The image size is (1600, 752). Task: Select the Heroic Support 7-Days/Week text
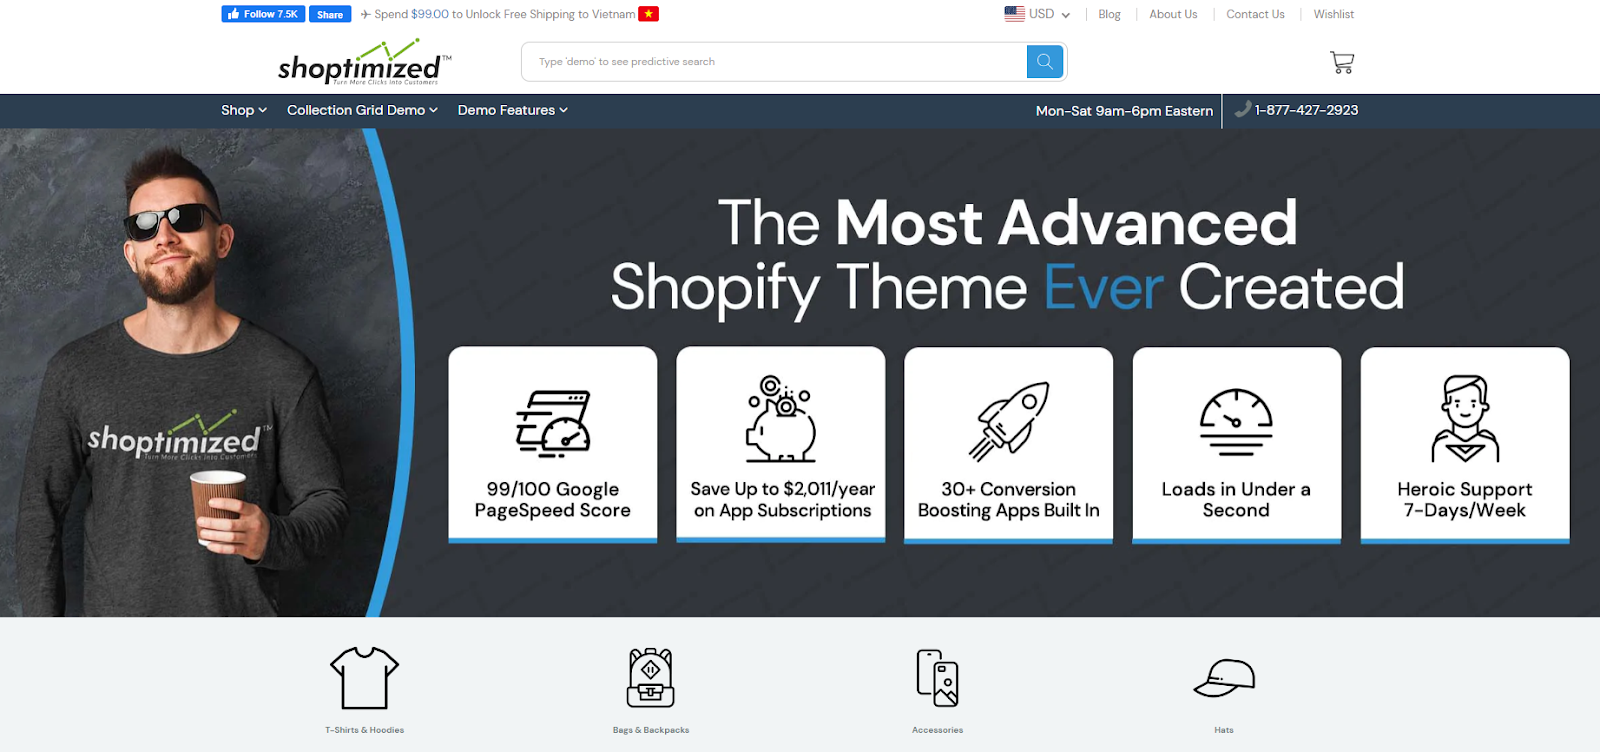click(1465, 500)
